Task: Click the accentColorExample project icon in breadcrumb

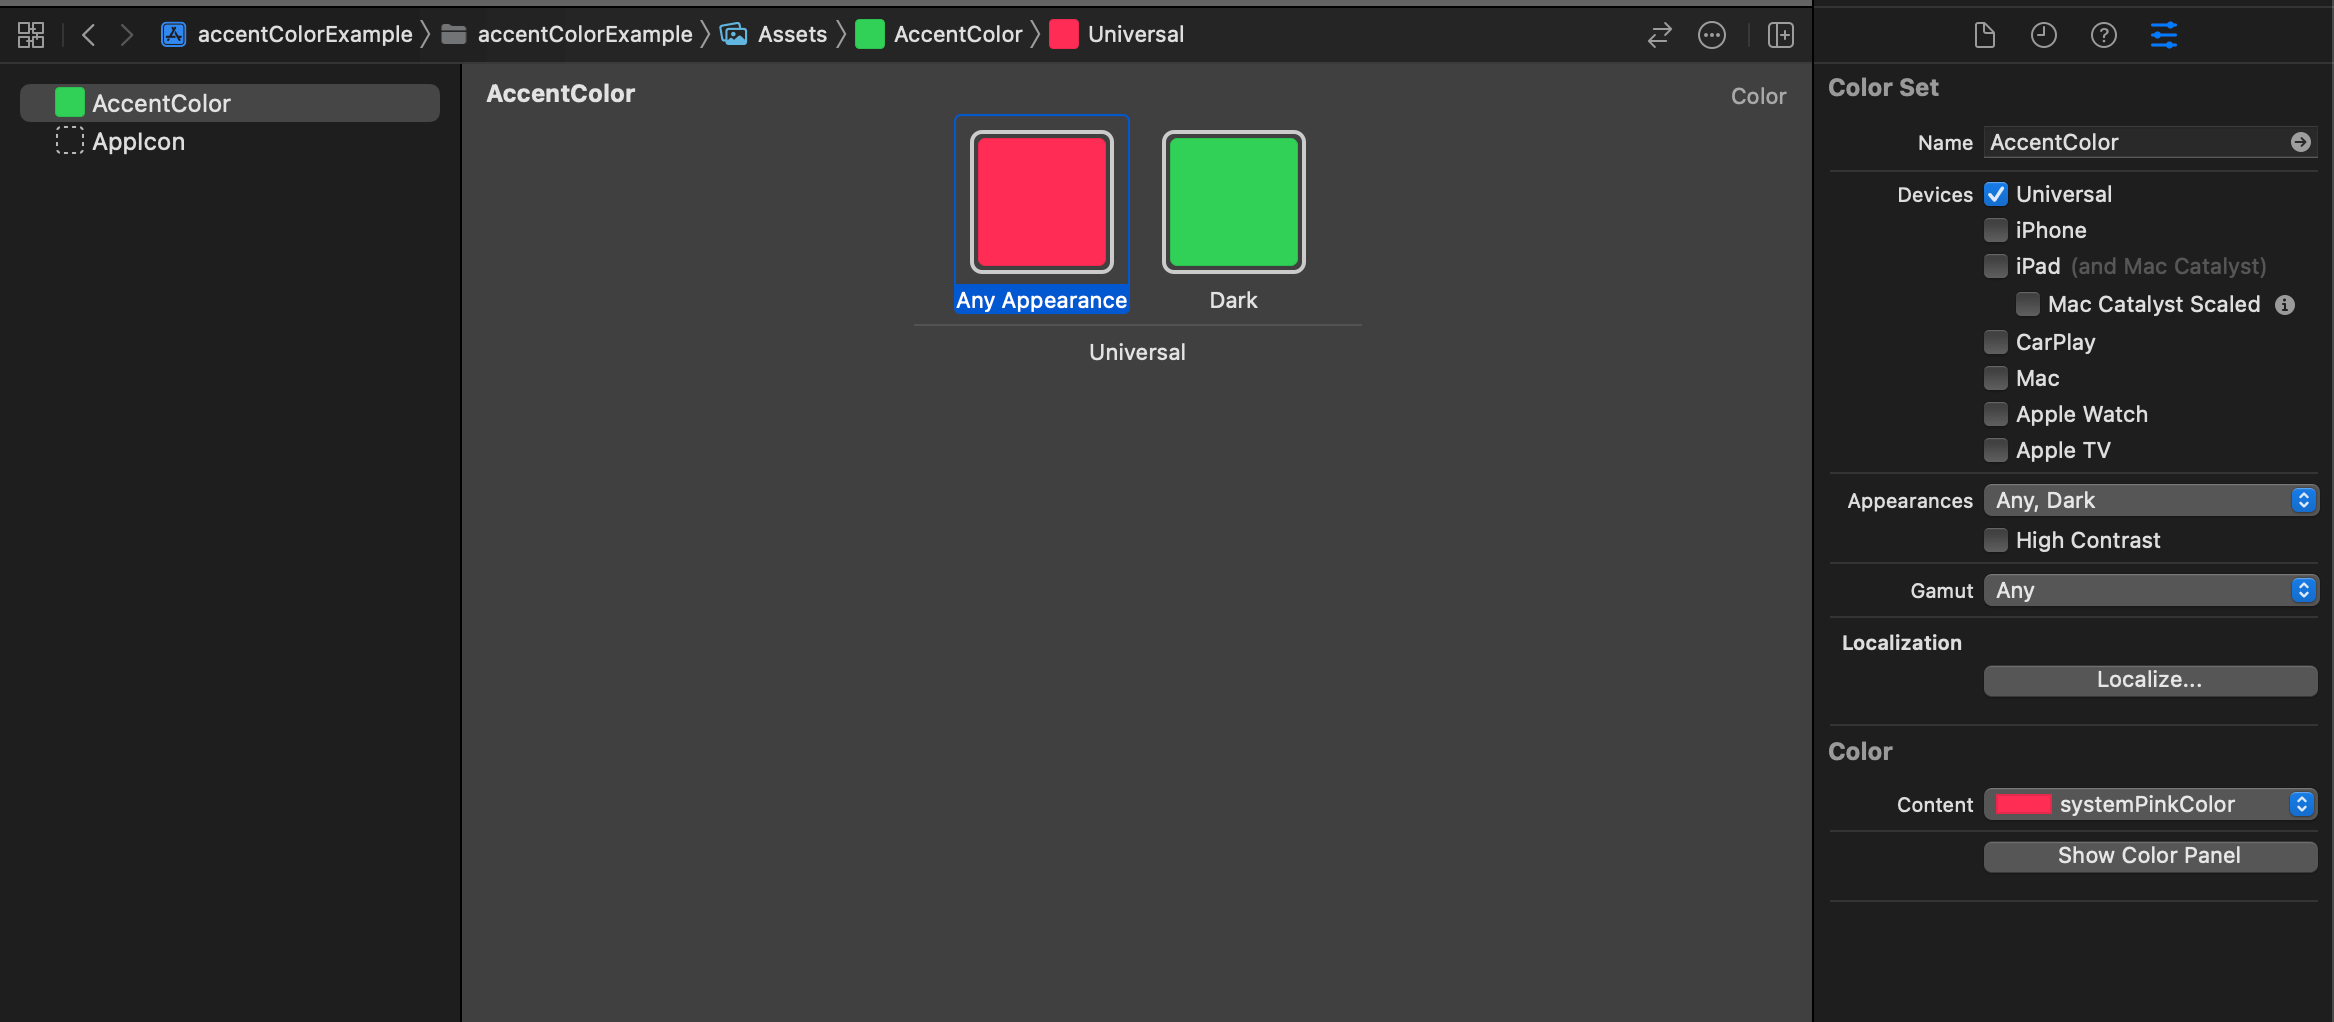Action: pyautogui.click(x=174, y=35)
